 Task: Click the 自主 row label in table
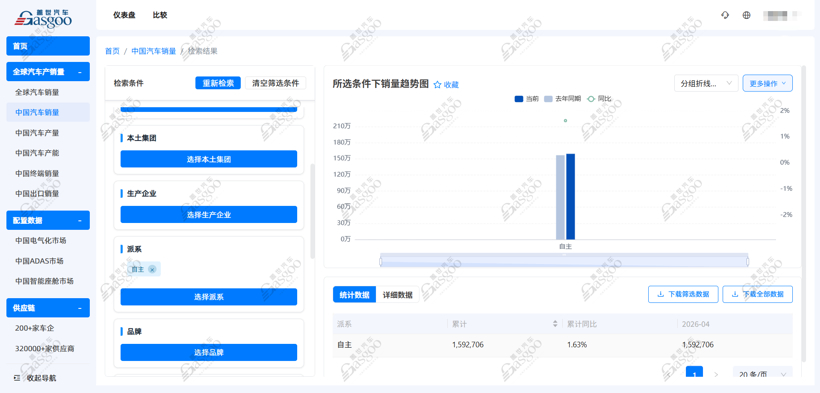(344, 345)
